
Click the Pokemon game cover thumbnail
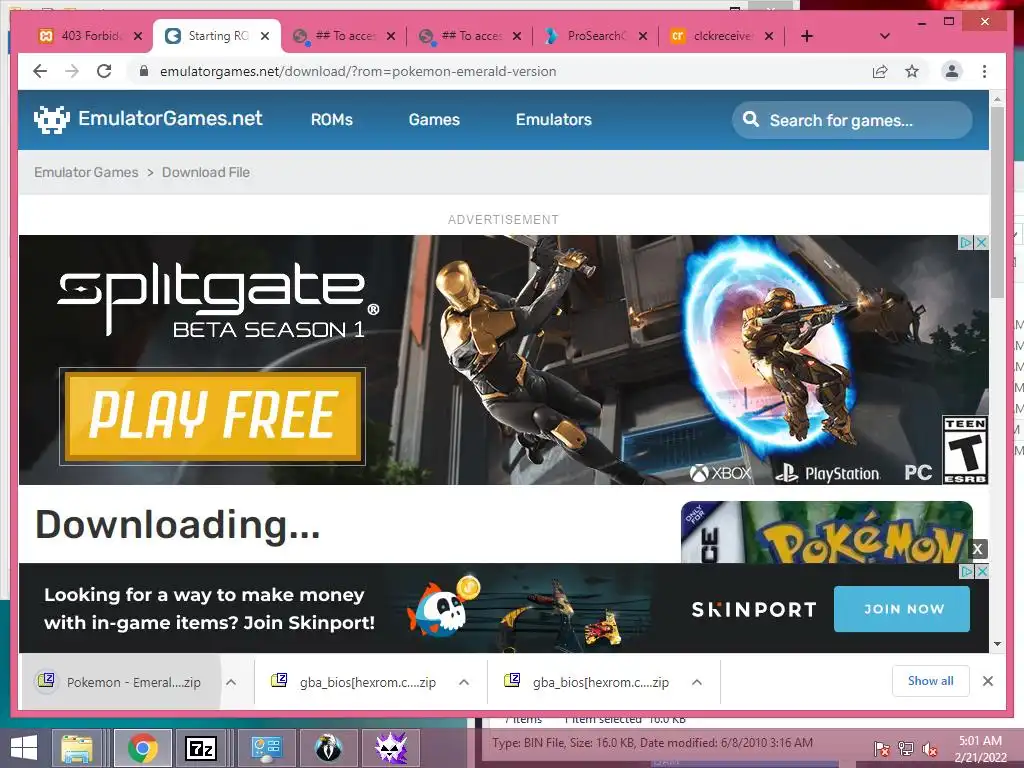point(826,532)
